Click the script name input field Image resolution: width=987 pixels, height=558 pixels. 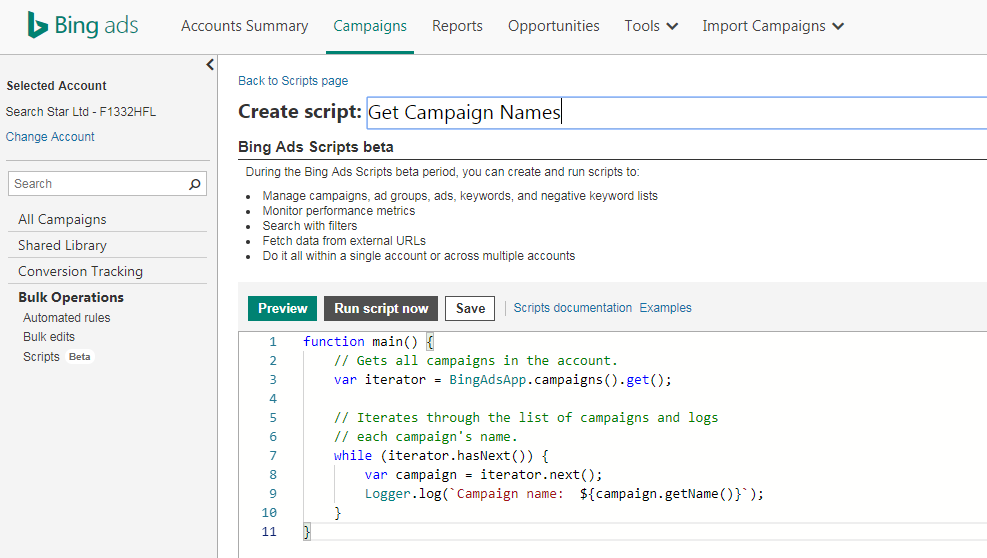[x=677, y=113]
